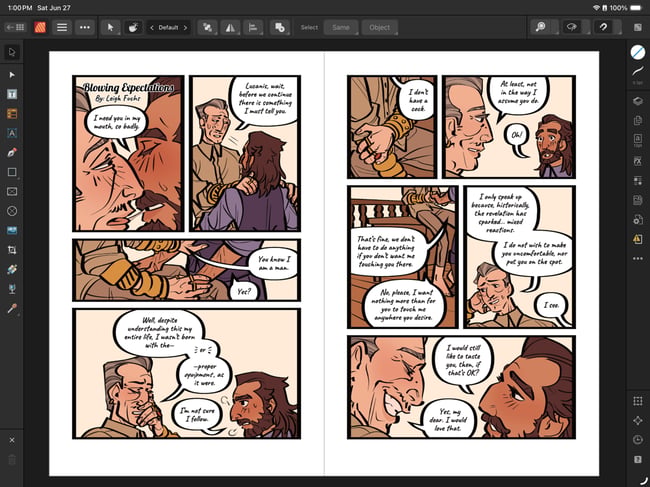Click the 'I see.' speech bubble

[x=551, y=305]
